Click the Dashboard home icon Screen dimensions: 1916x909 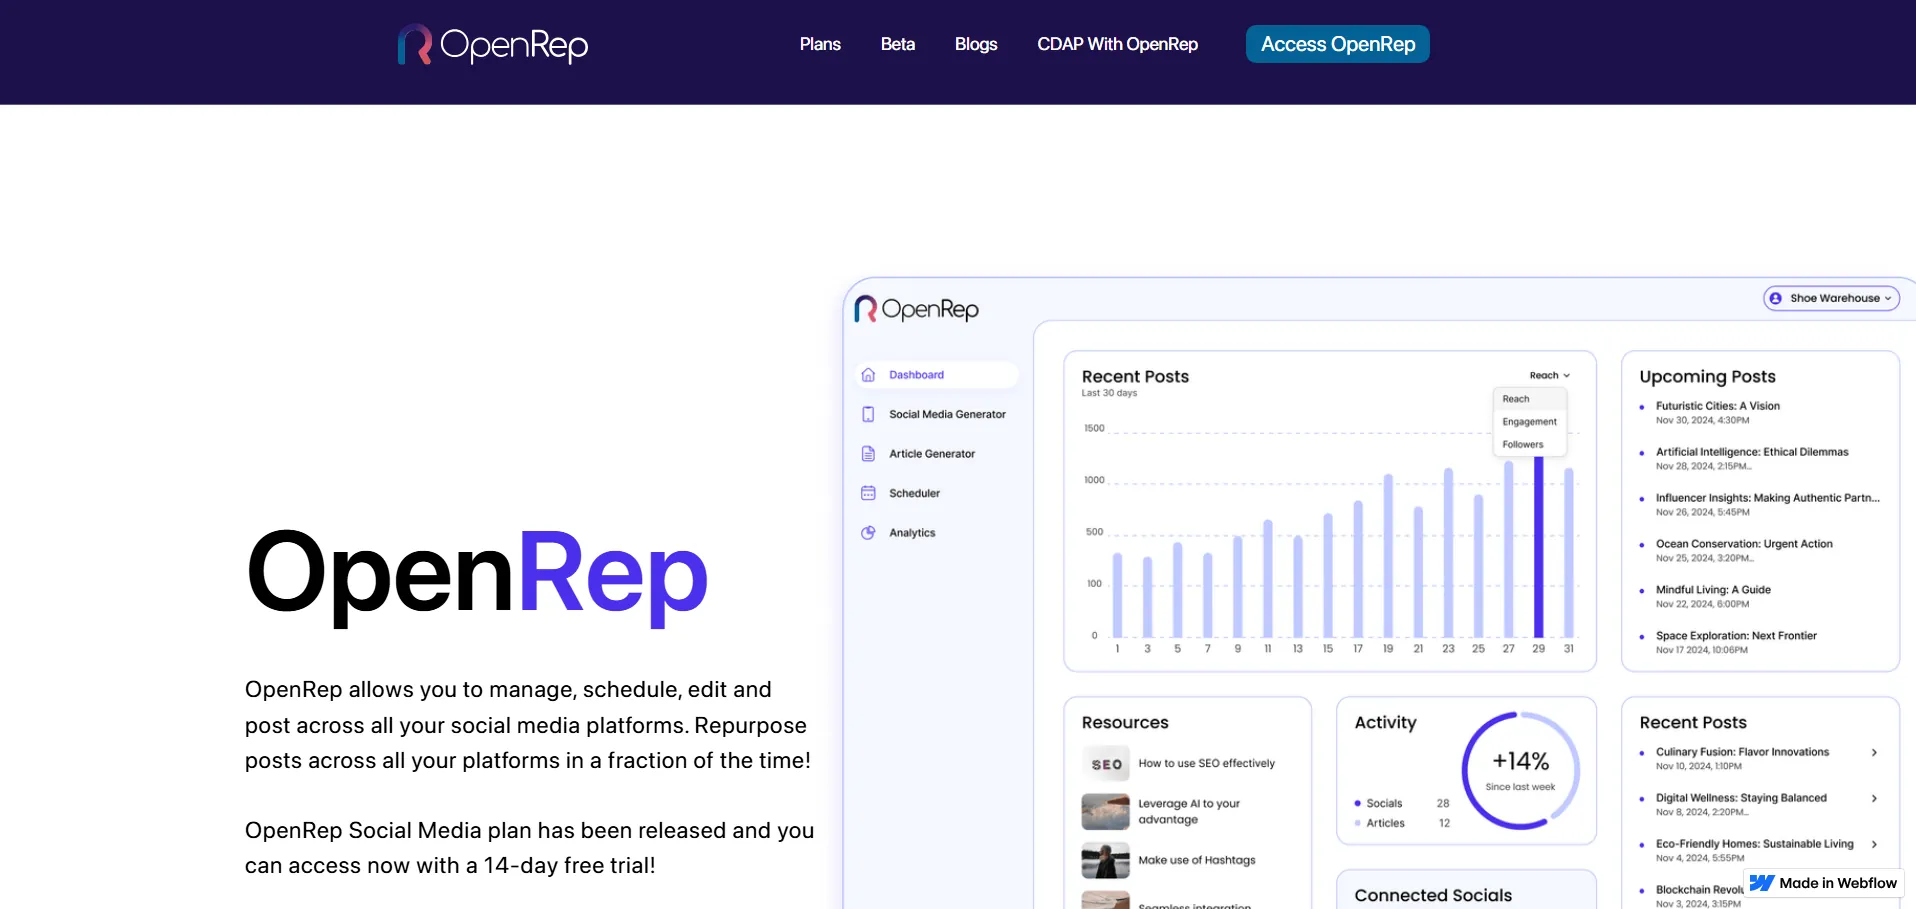(x=868, y=375)
